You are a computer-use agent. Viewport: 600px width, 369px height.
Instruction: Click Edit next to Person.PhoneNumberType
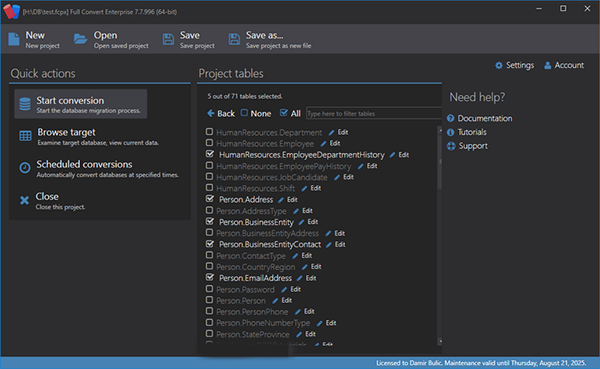(331, 323)
